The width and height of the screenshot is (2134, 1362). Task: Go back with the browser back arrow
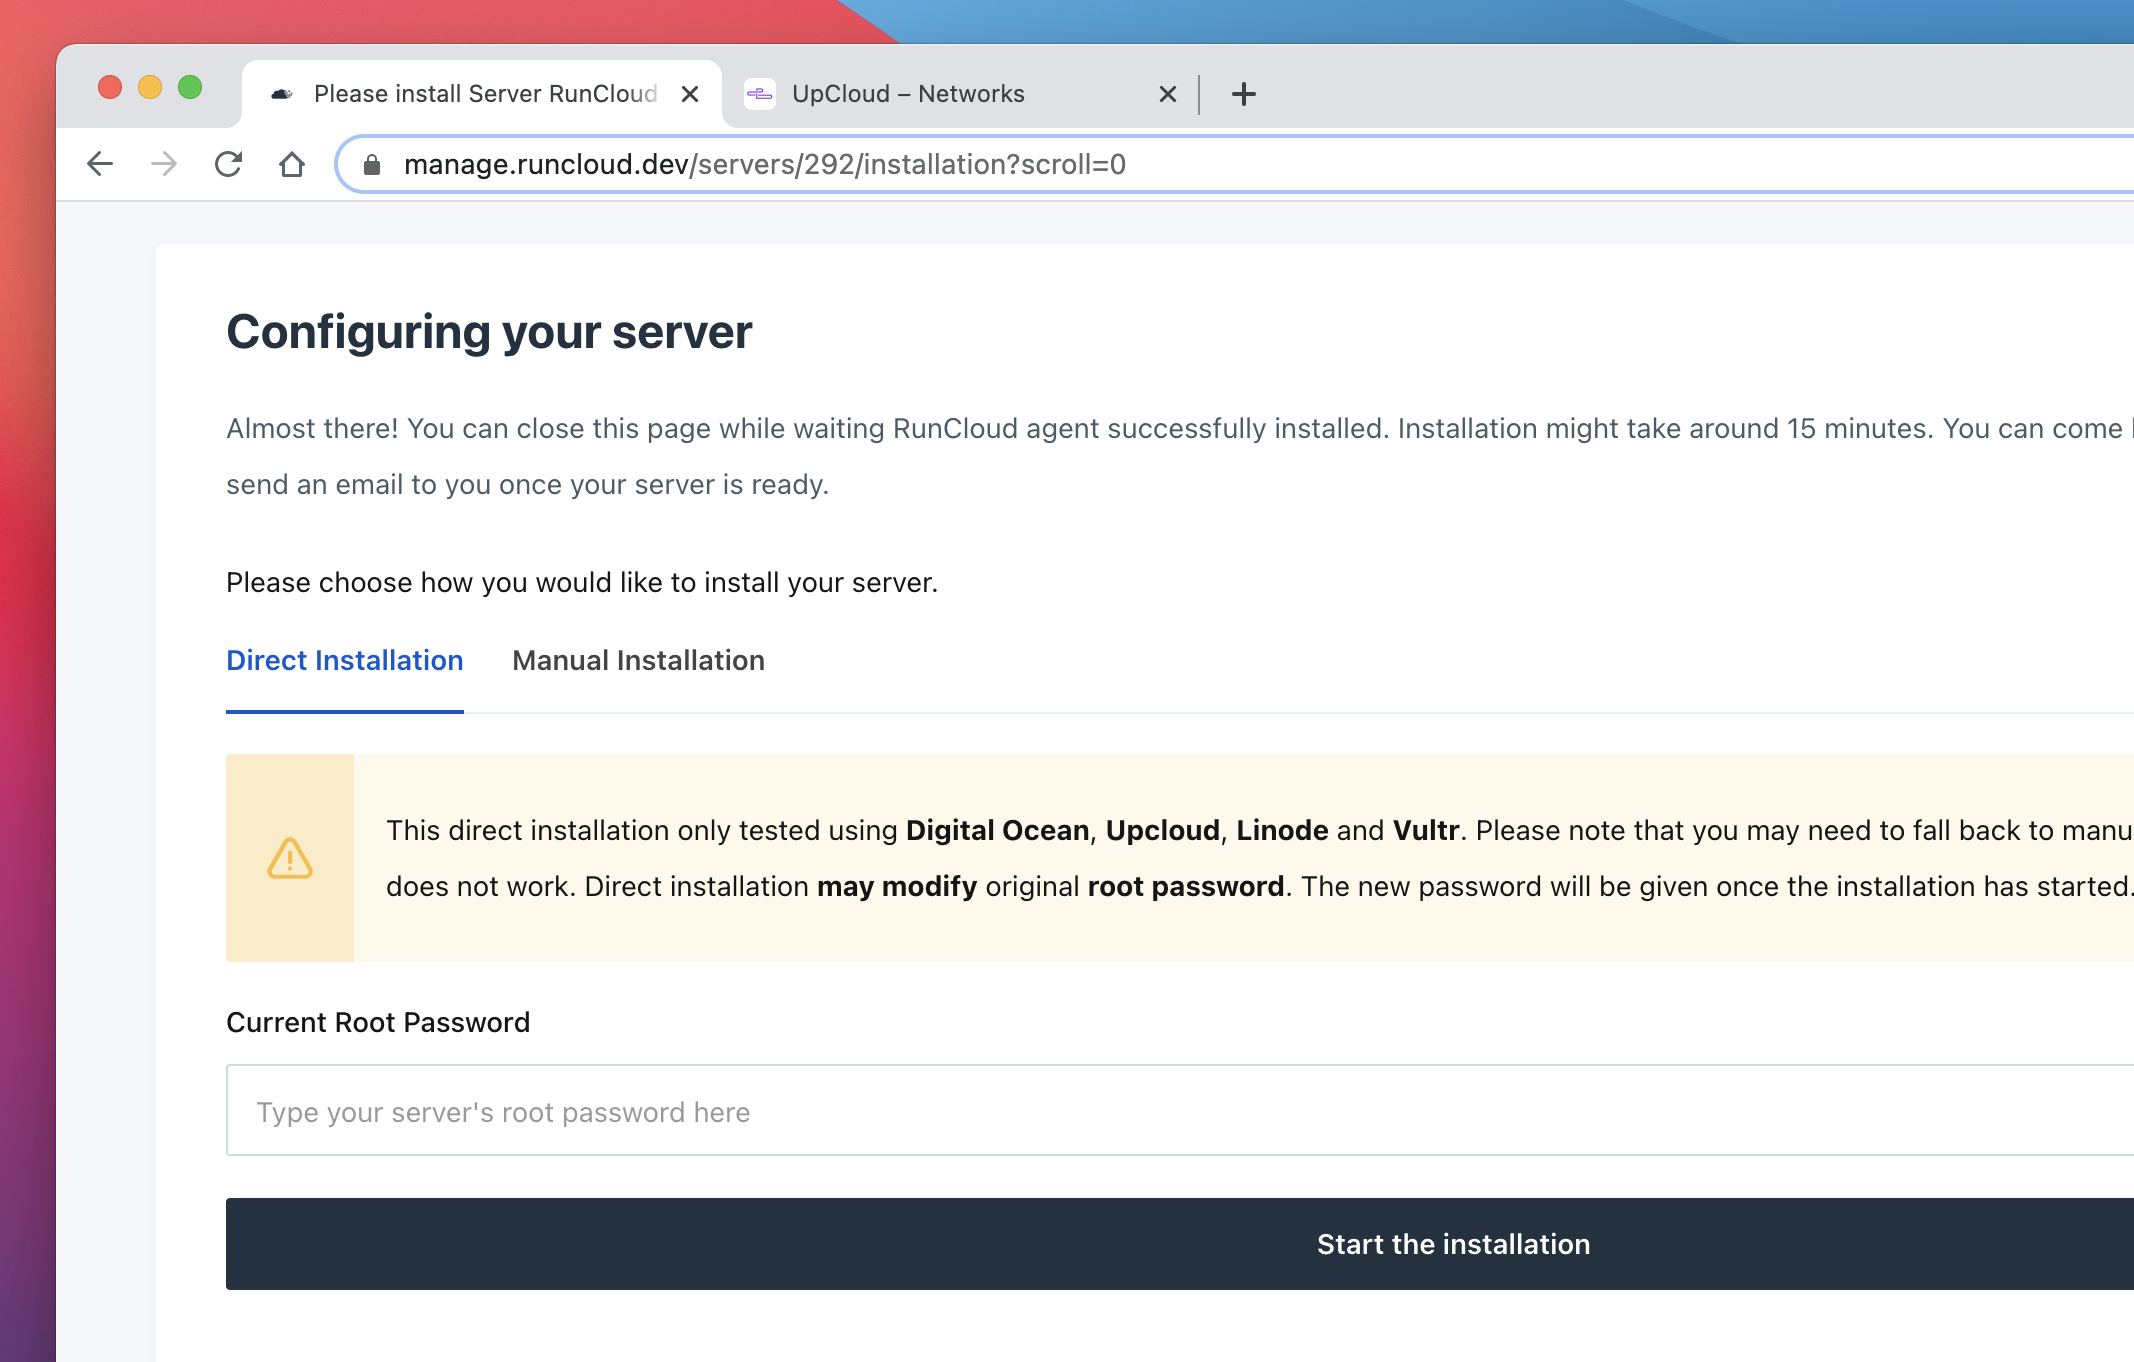pyautogui.click(x=100, y=164)
